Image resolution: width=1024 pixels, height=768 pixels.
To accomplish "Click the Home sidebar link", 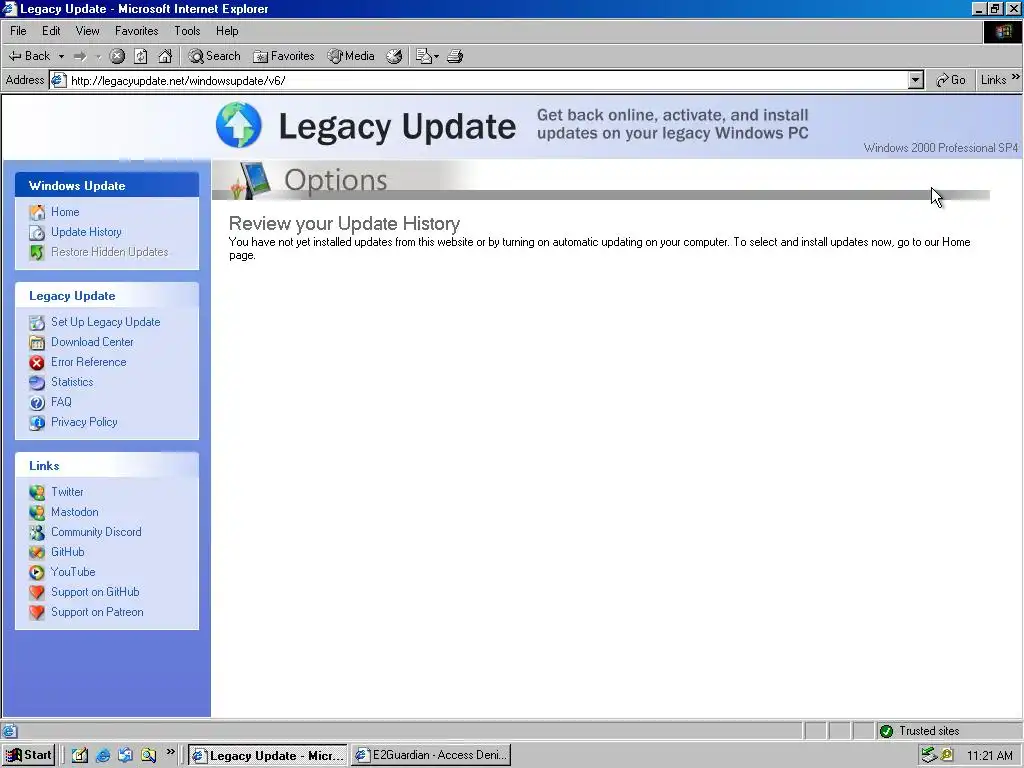I will pyautogui.click(x=65, y=212).
